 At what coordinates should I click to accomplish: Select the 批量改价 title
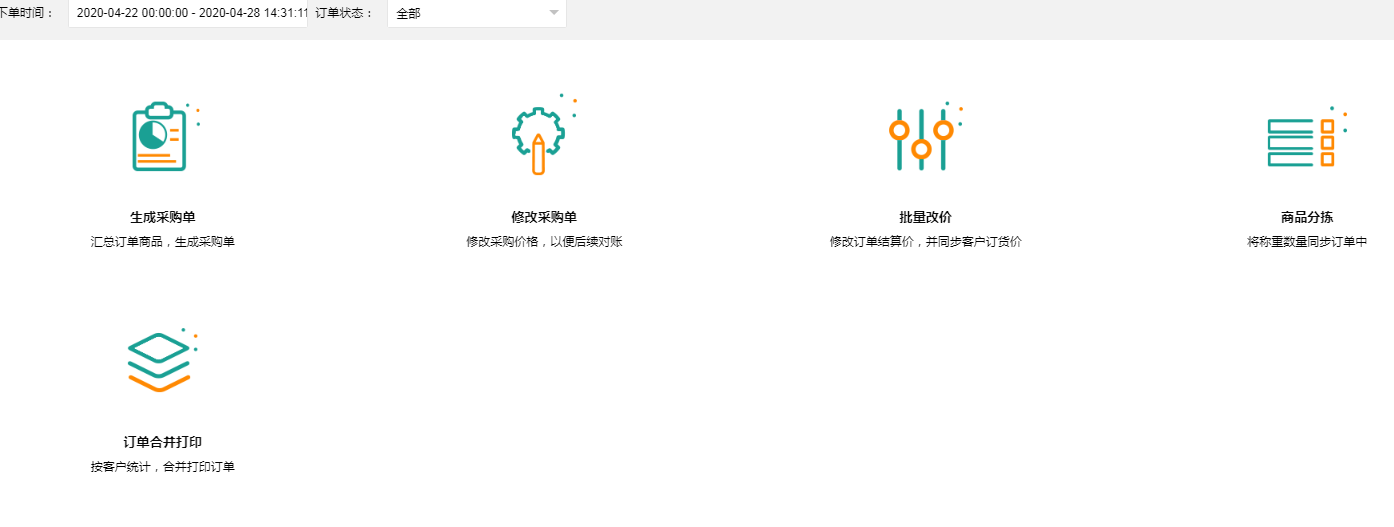[x=925, y=217]
